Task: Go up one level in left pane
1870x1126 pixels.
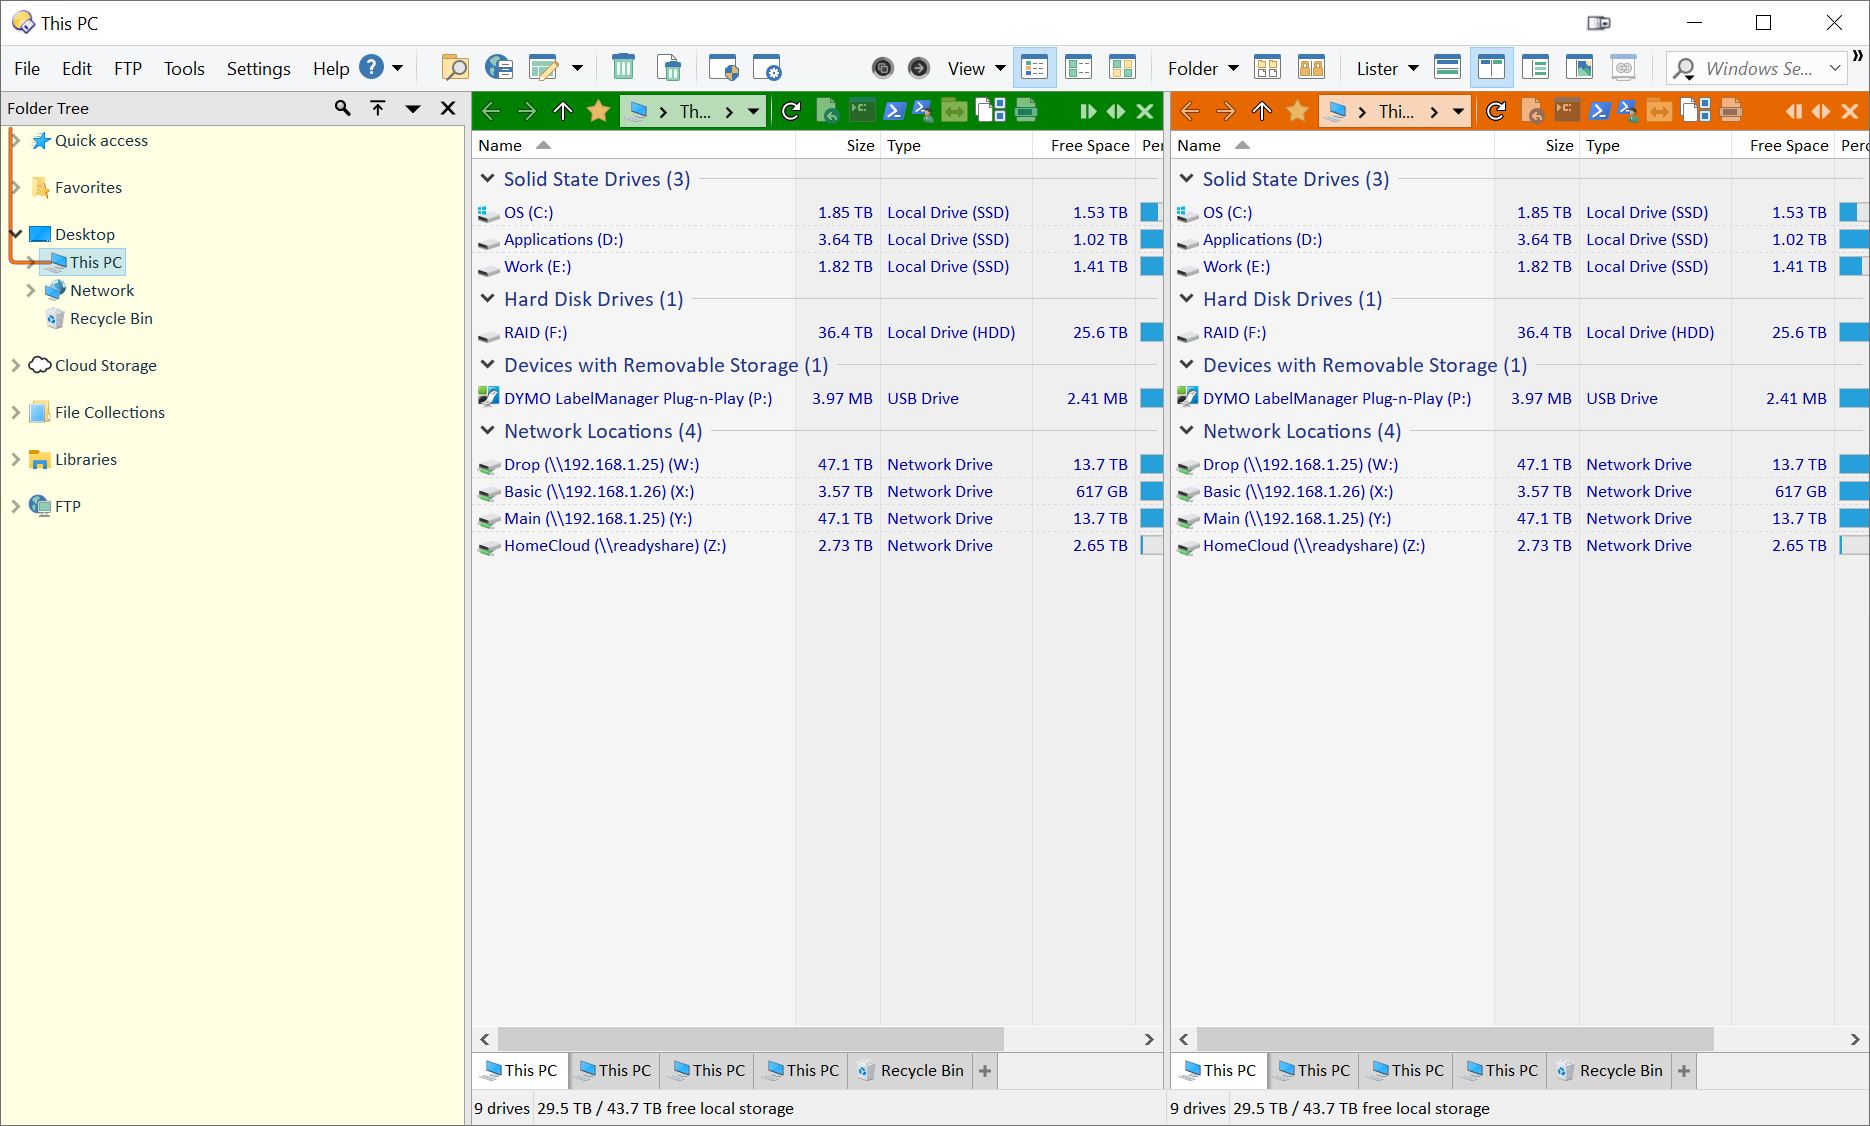Action: tap(563, 111)
